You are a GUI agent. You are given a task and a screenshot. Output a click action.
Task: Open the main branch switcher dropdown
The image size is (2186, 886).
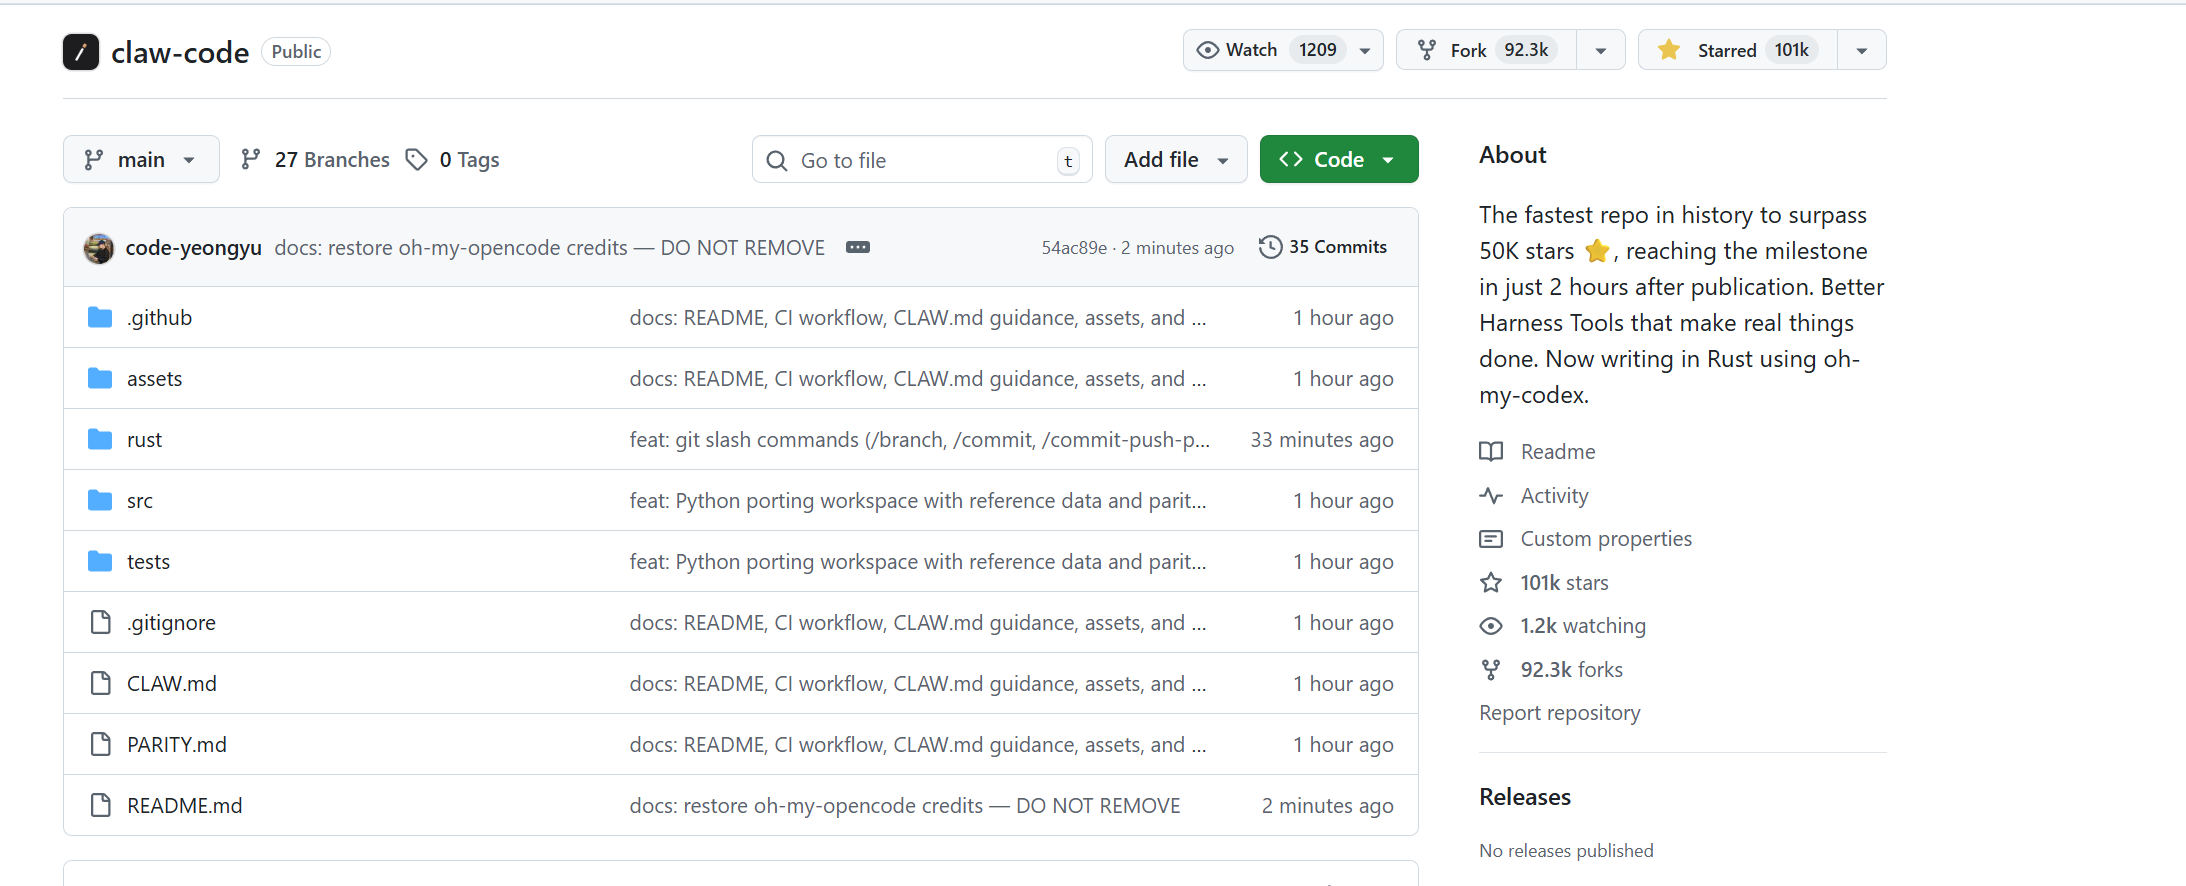(x=141, y=160)
